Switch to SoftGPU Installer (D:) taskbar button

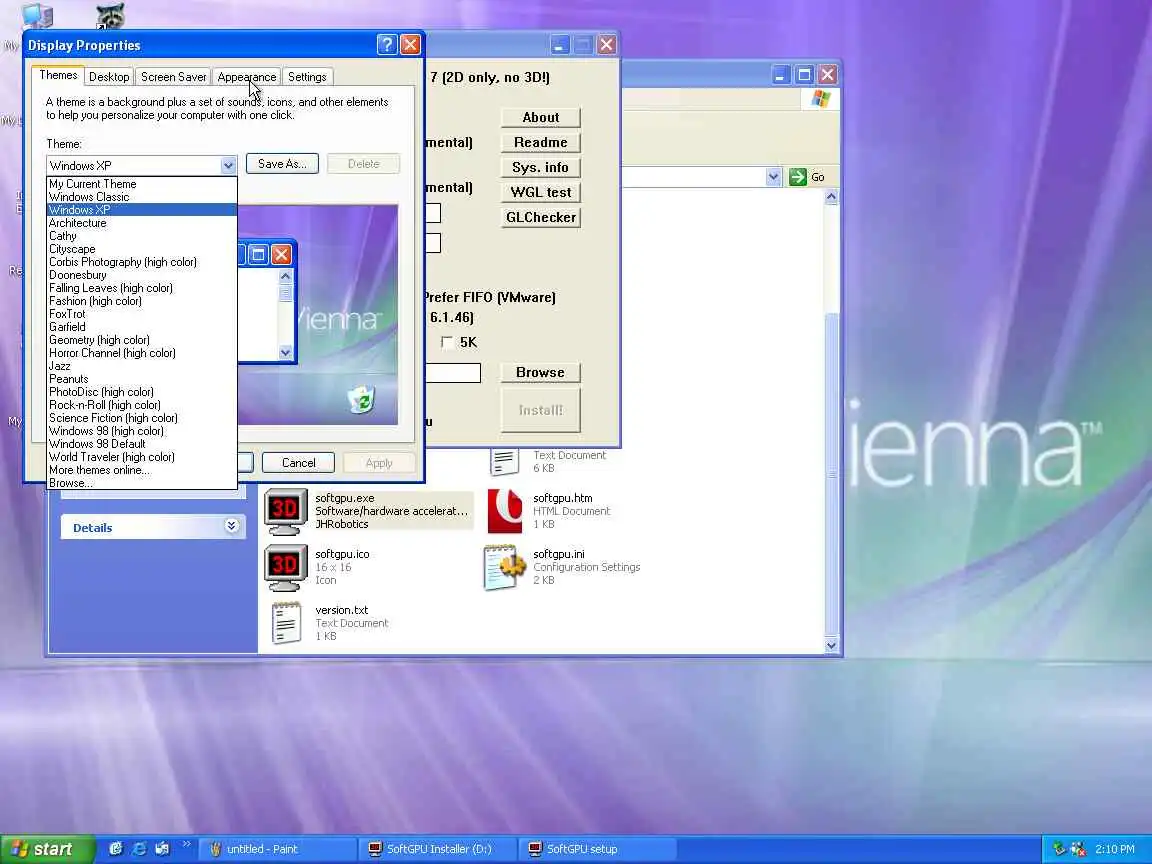[x=439, y=849]
